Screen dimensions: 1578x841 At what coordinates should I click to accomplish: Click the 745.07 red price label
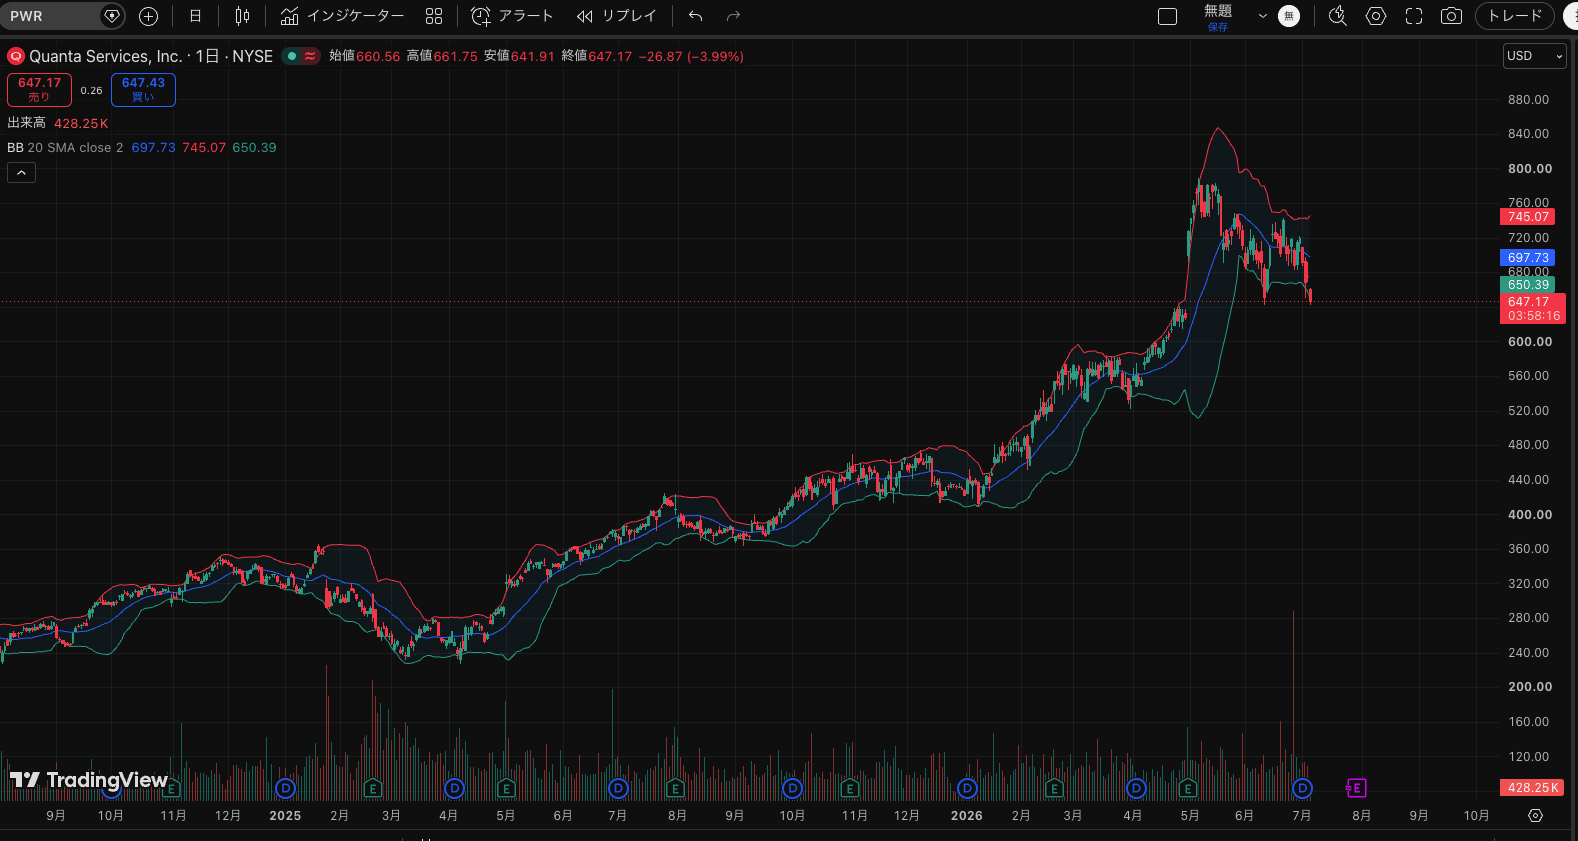point(1527,217)
